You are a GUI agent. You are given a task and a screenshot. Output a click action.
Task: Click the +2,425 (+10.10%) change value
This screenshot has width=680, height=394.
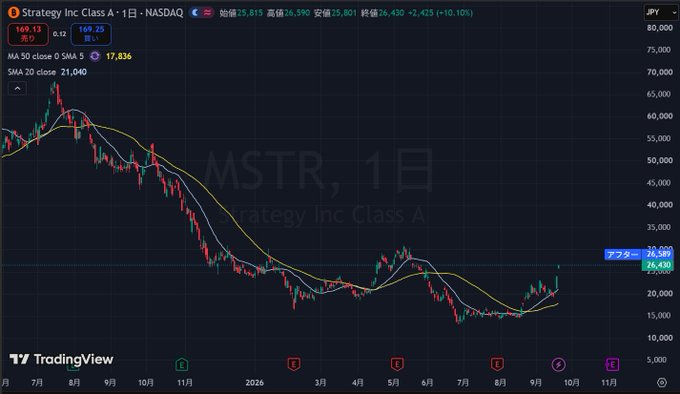pos(441,13)
